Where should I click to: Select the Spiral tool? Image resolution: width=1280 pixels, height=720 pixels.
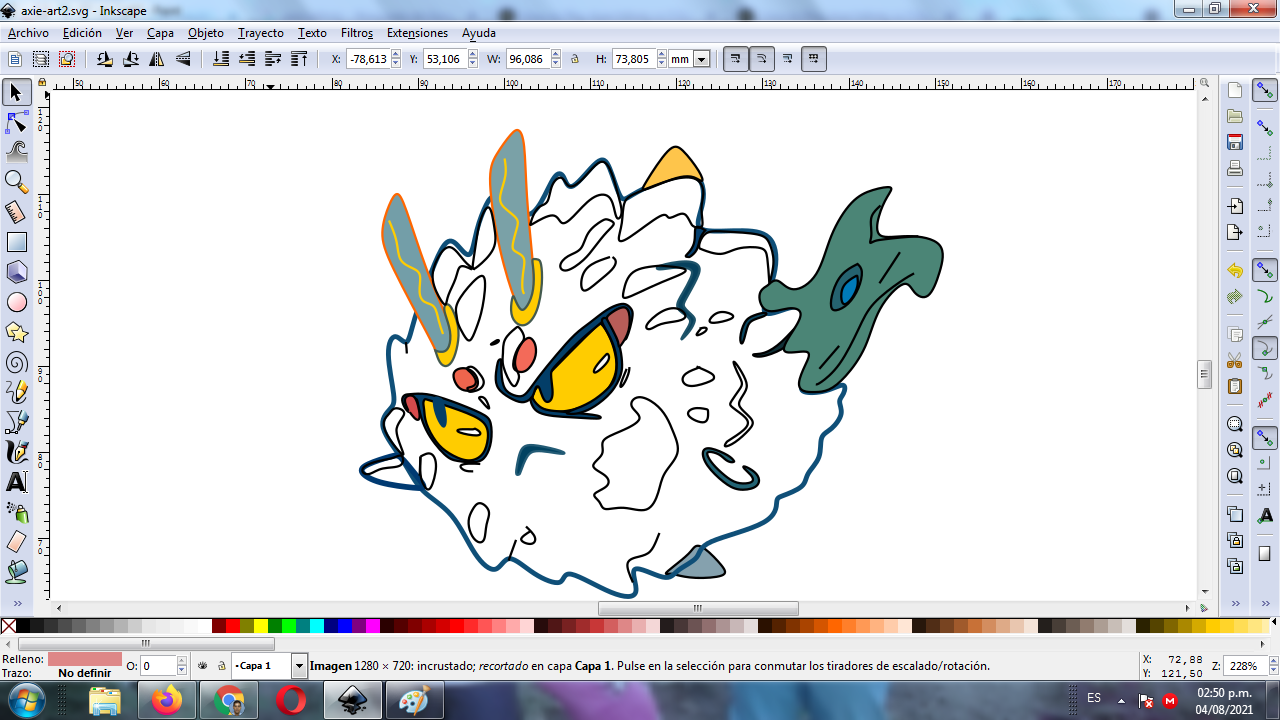pos(16,362)
